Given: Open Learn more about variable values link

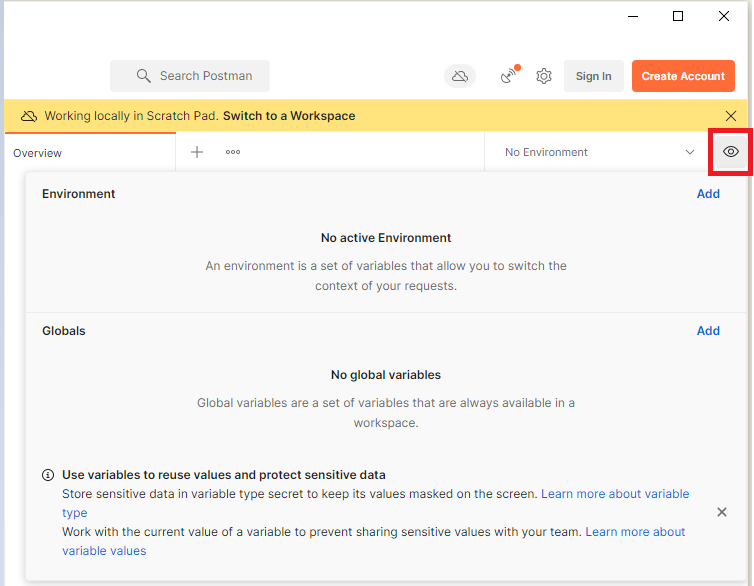Looking at the screenshot, I should (635, 532).
